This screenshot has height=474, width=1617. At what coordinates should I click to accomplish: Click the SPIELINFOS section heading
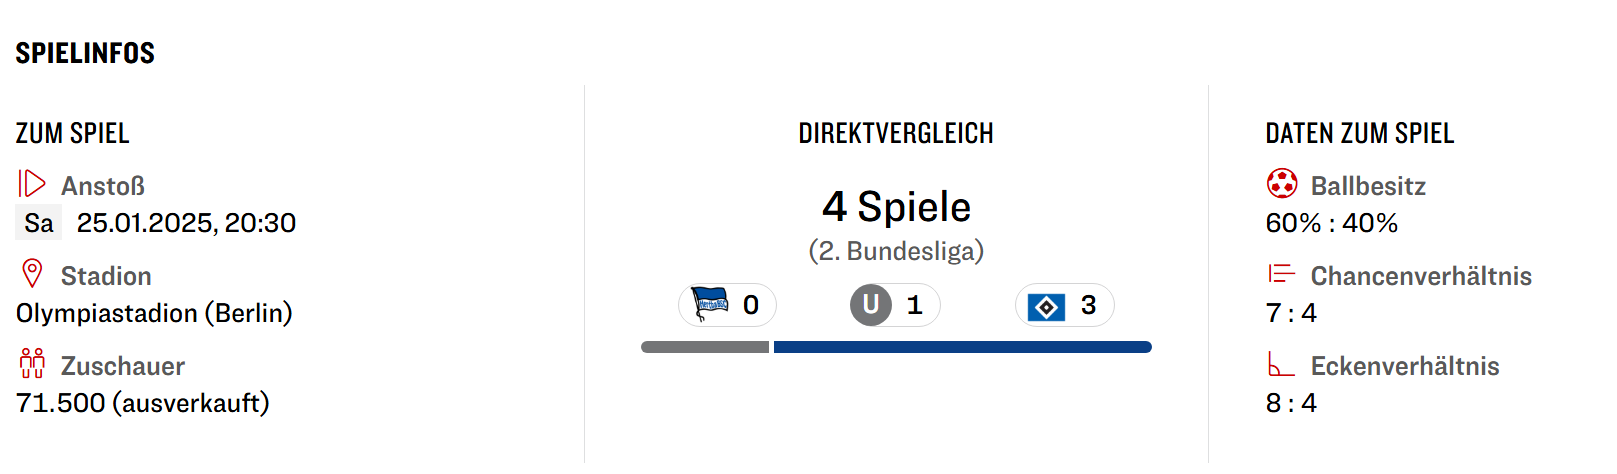85,53
